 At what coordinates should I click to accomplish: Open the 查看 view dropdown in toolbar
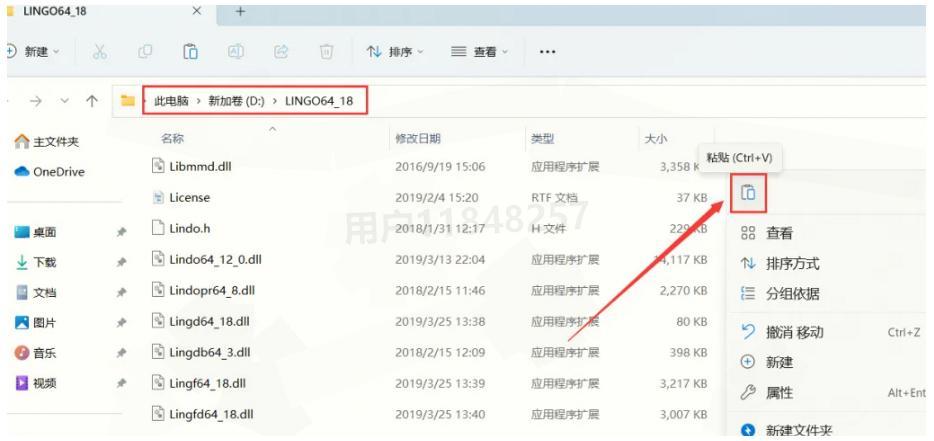click(480, 52)
